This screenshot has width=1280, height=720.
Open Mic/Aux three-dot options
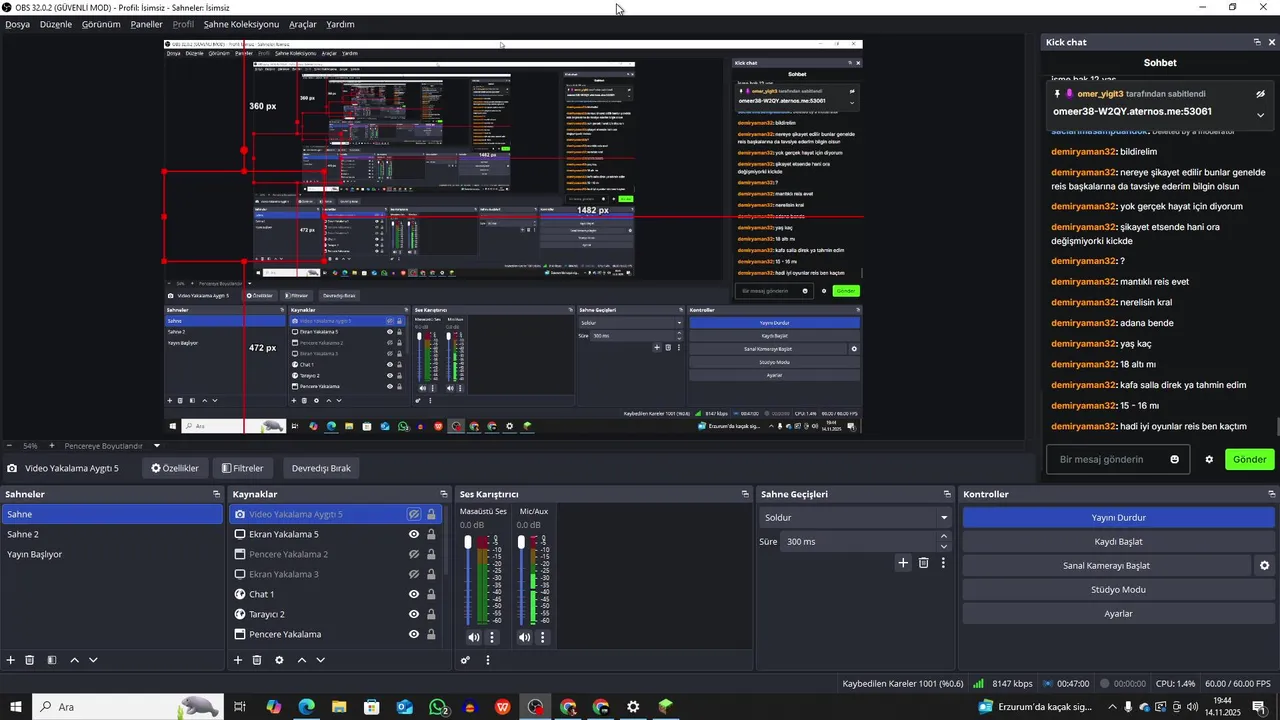(x=543, y=637)
